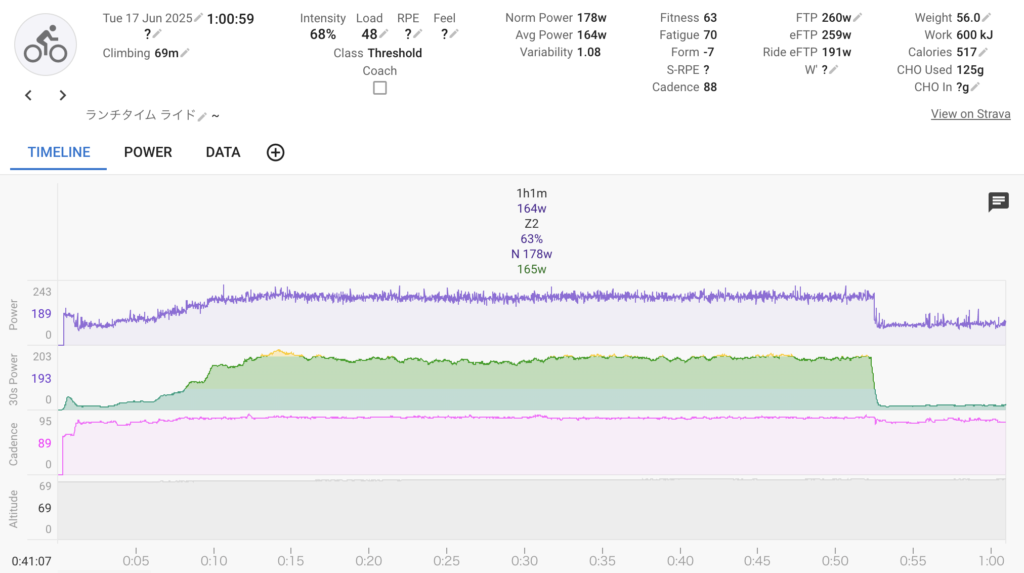Go to previous activity arrow

(28, 95)
